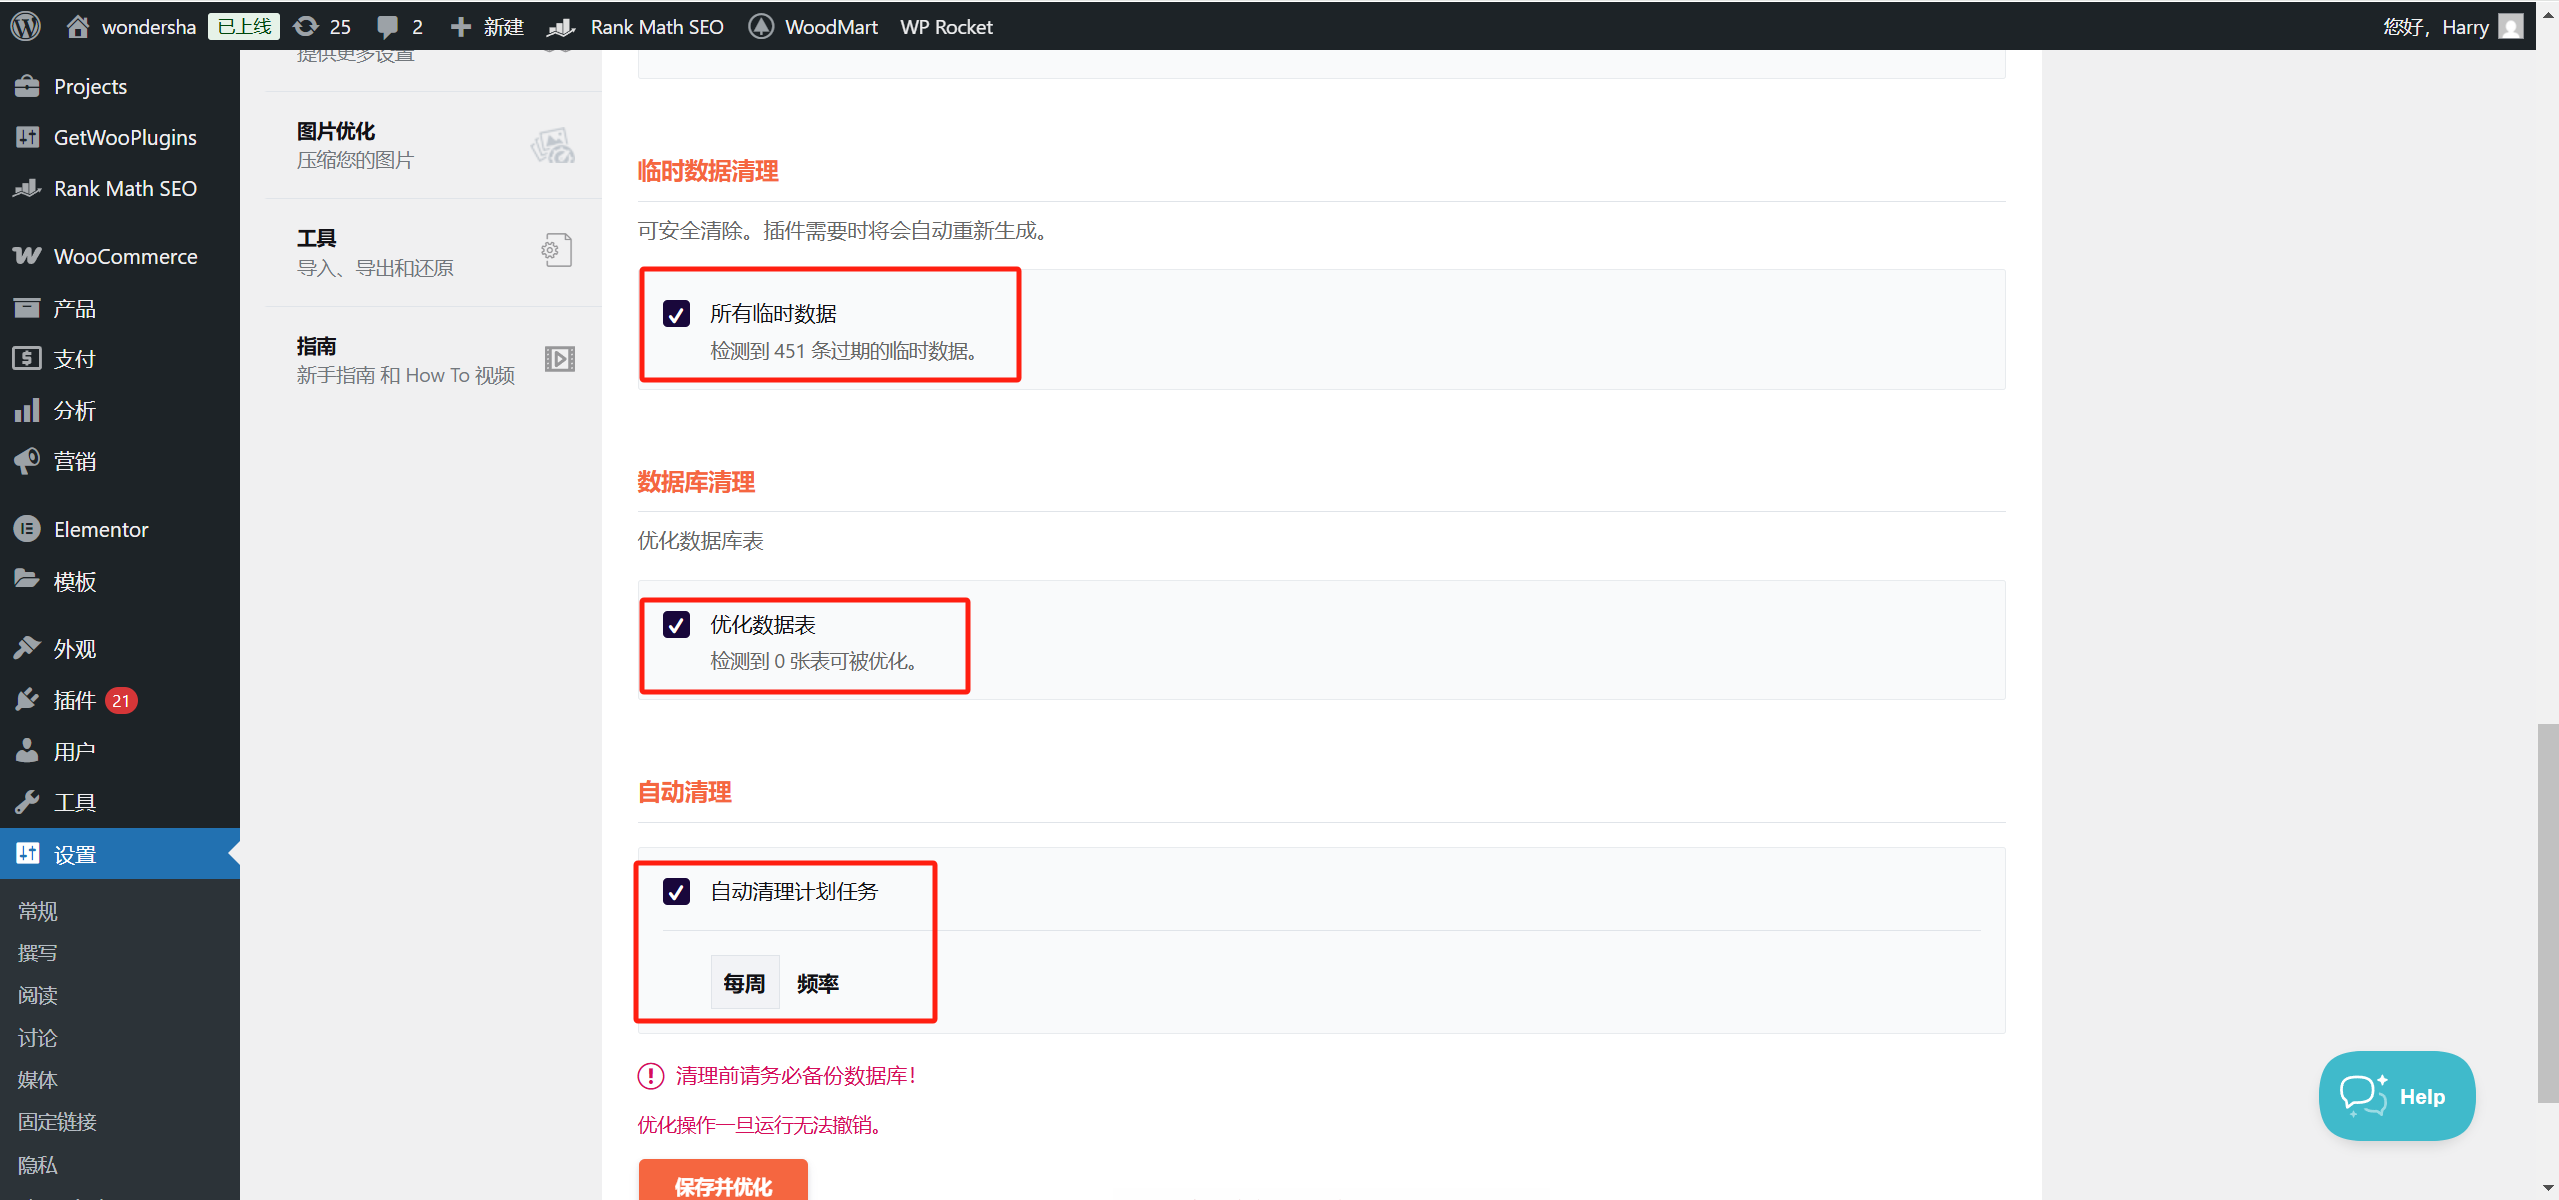Open the 插件 plugins menu with 21 badge
This screenshot has width=2559, height=1200.
[75, 700]
